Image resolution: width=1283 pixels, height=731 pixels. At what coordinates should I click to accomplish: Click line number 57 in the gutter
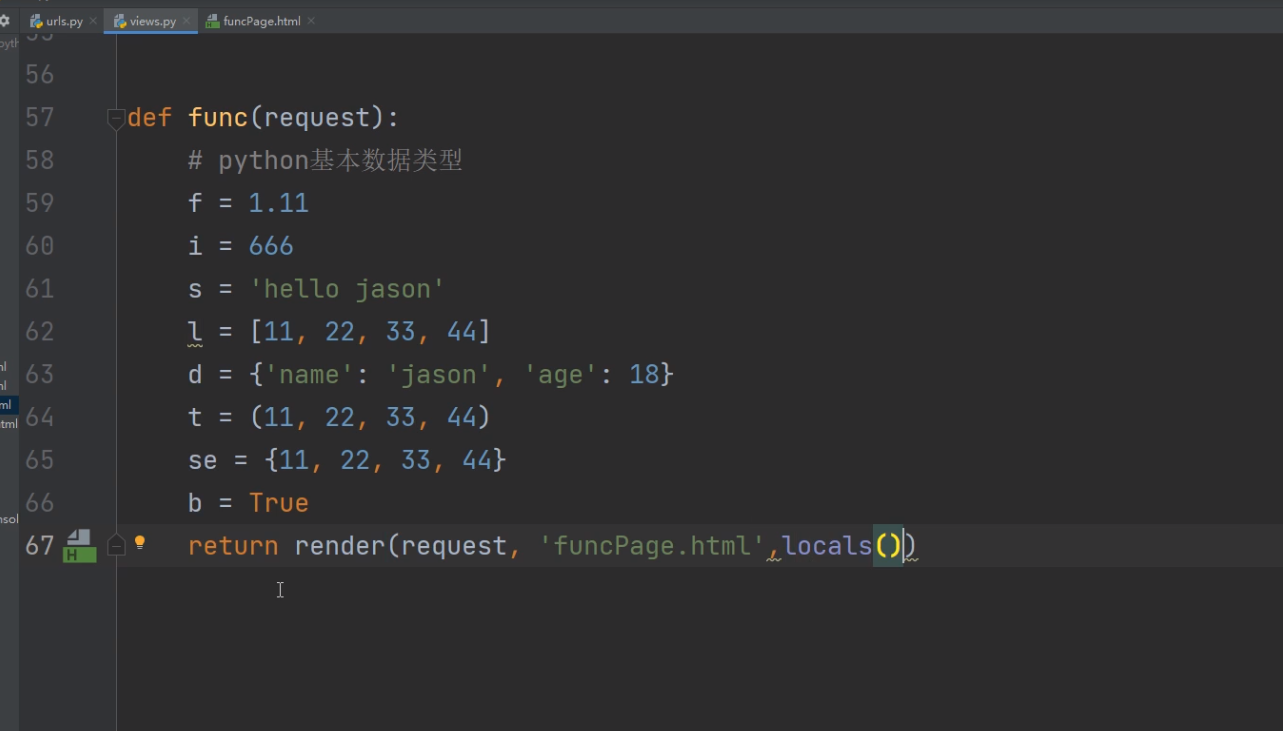click(39, 118)
